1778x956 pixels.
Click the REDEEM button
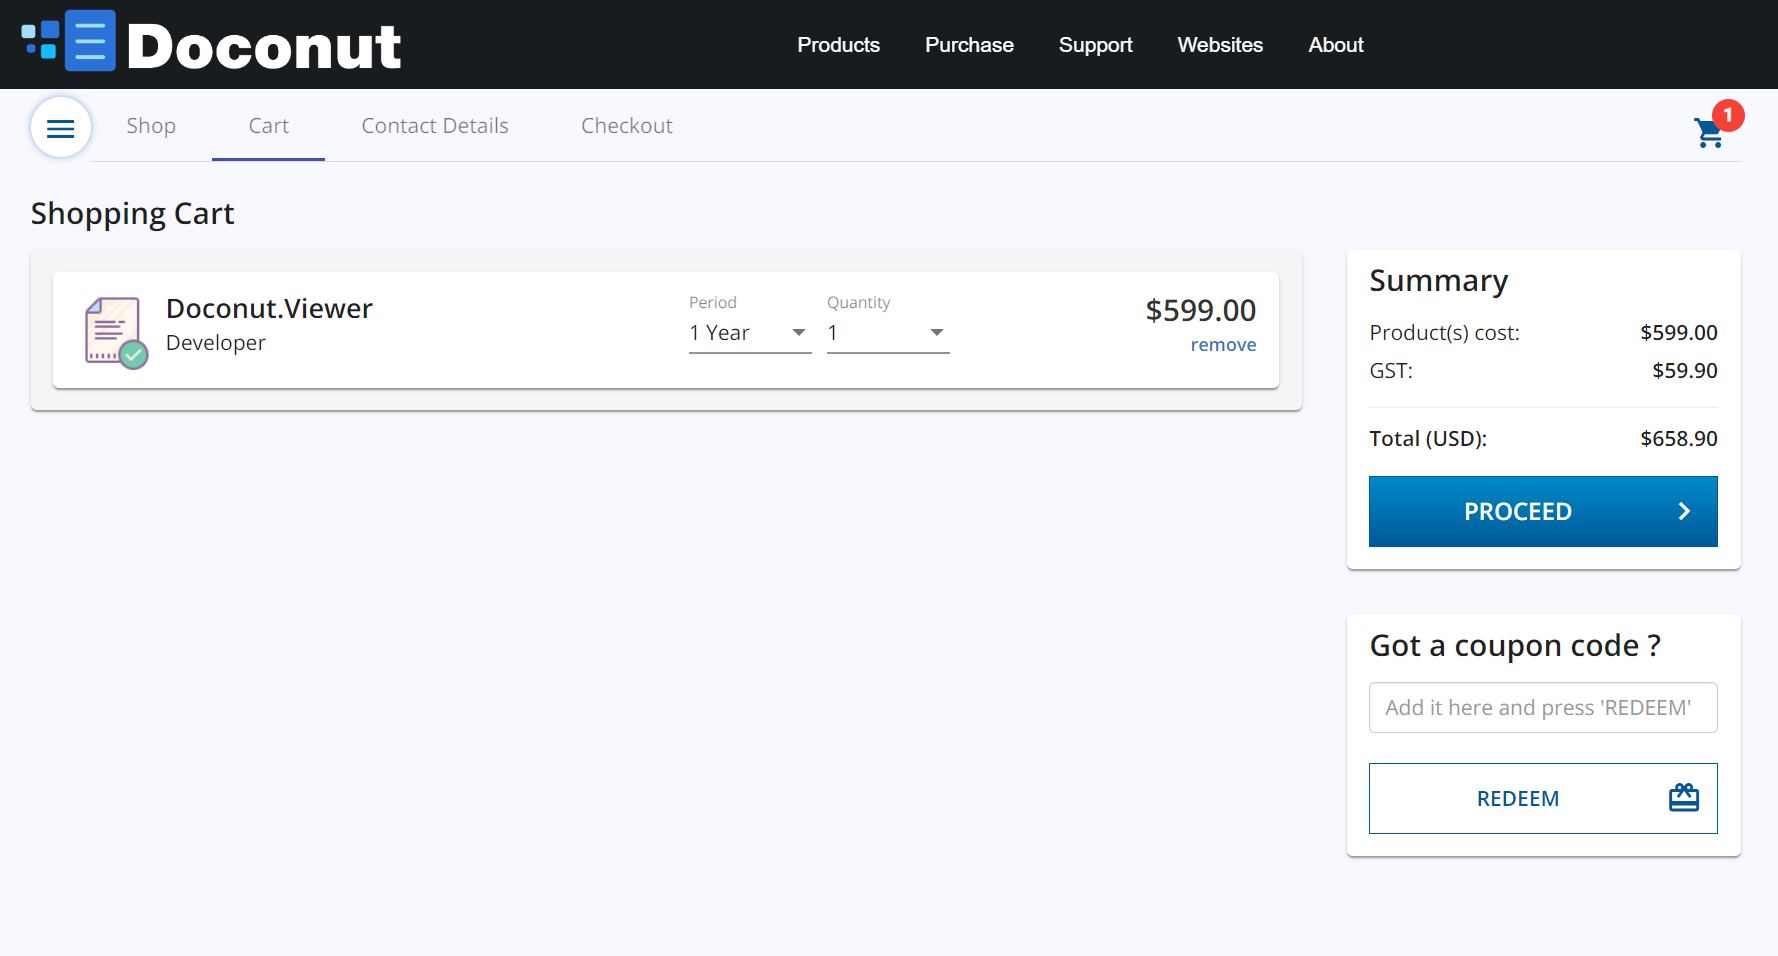1543,798
